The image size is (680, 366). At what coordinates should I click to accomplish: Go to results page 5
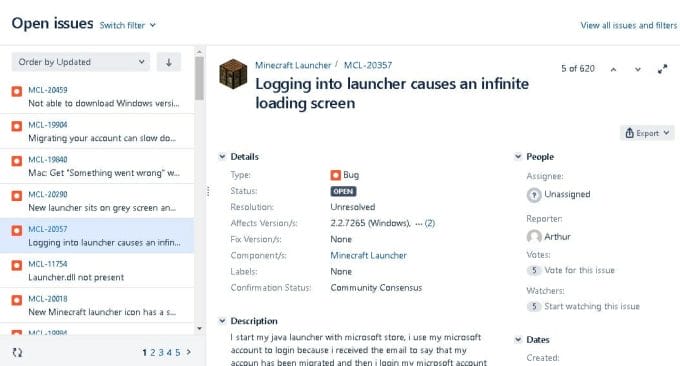tap(177, 353)
